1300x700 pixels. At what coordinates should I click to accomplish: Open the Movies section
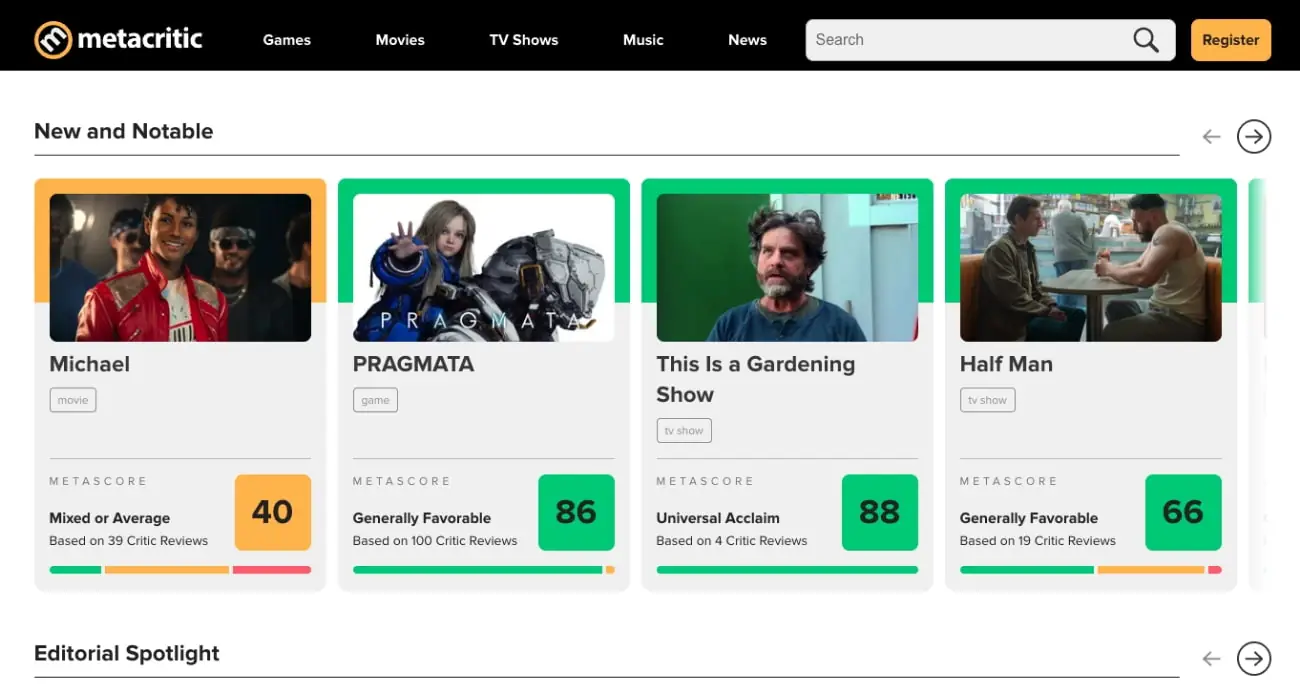tap(400, 39)
